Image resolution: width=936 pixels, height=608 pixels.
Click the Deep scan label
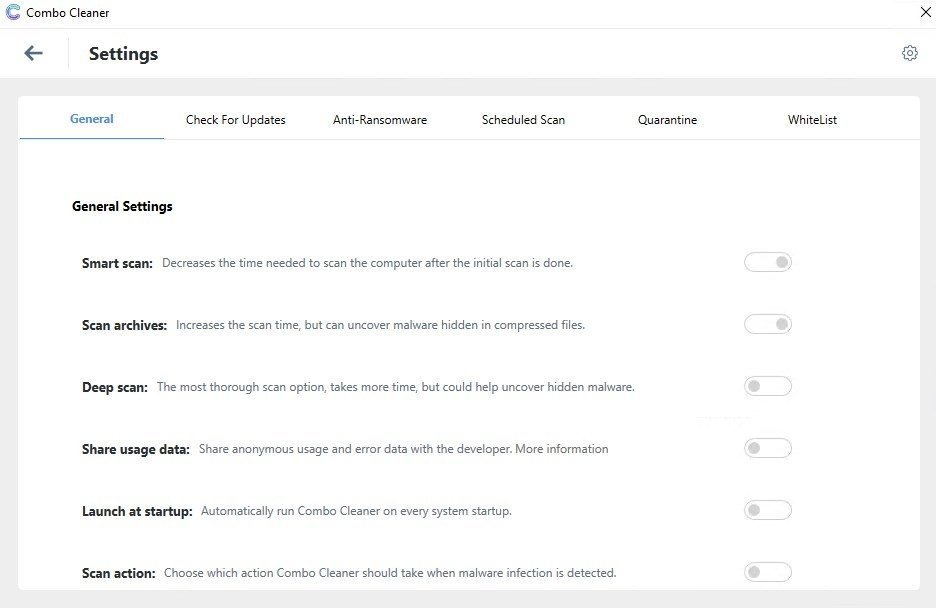pos(115,387)
